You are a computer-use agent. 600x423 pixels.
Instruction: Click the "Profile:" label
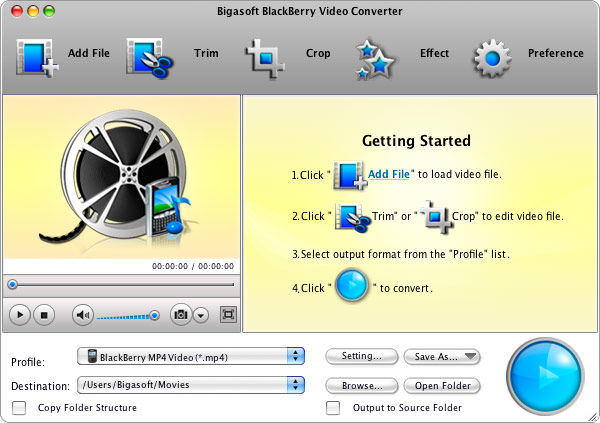coord(28,362)
